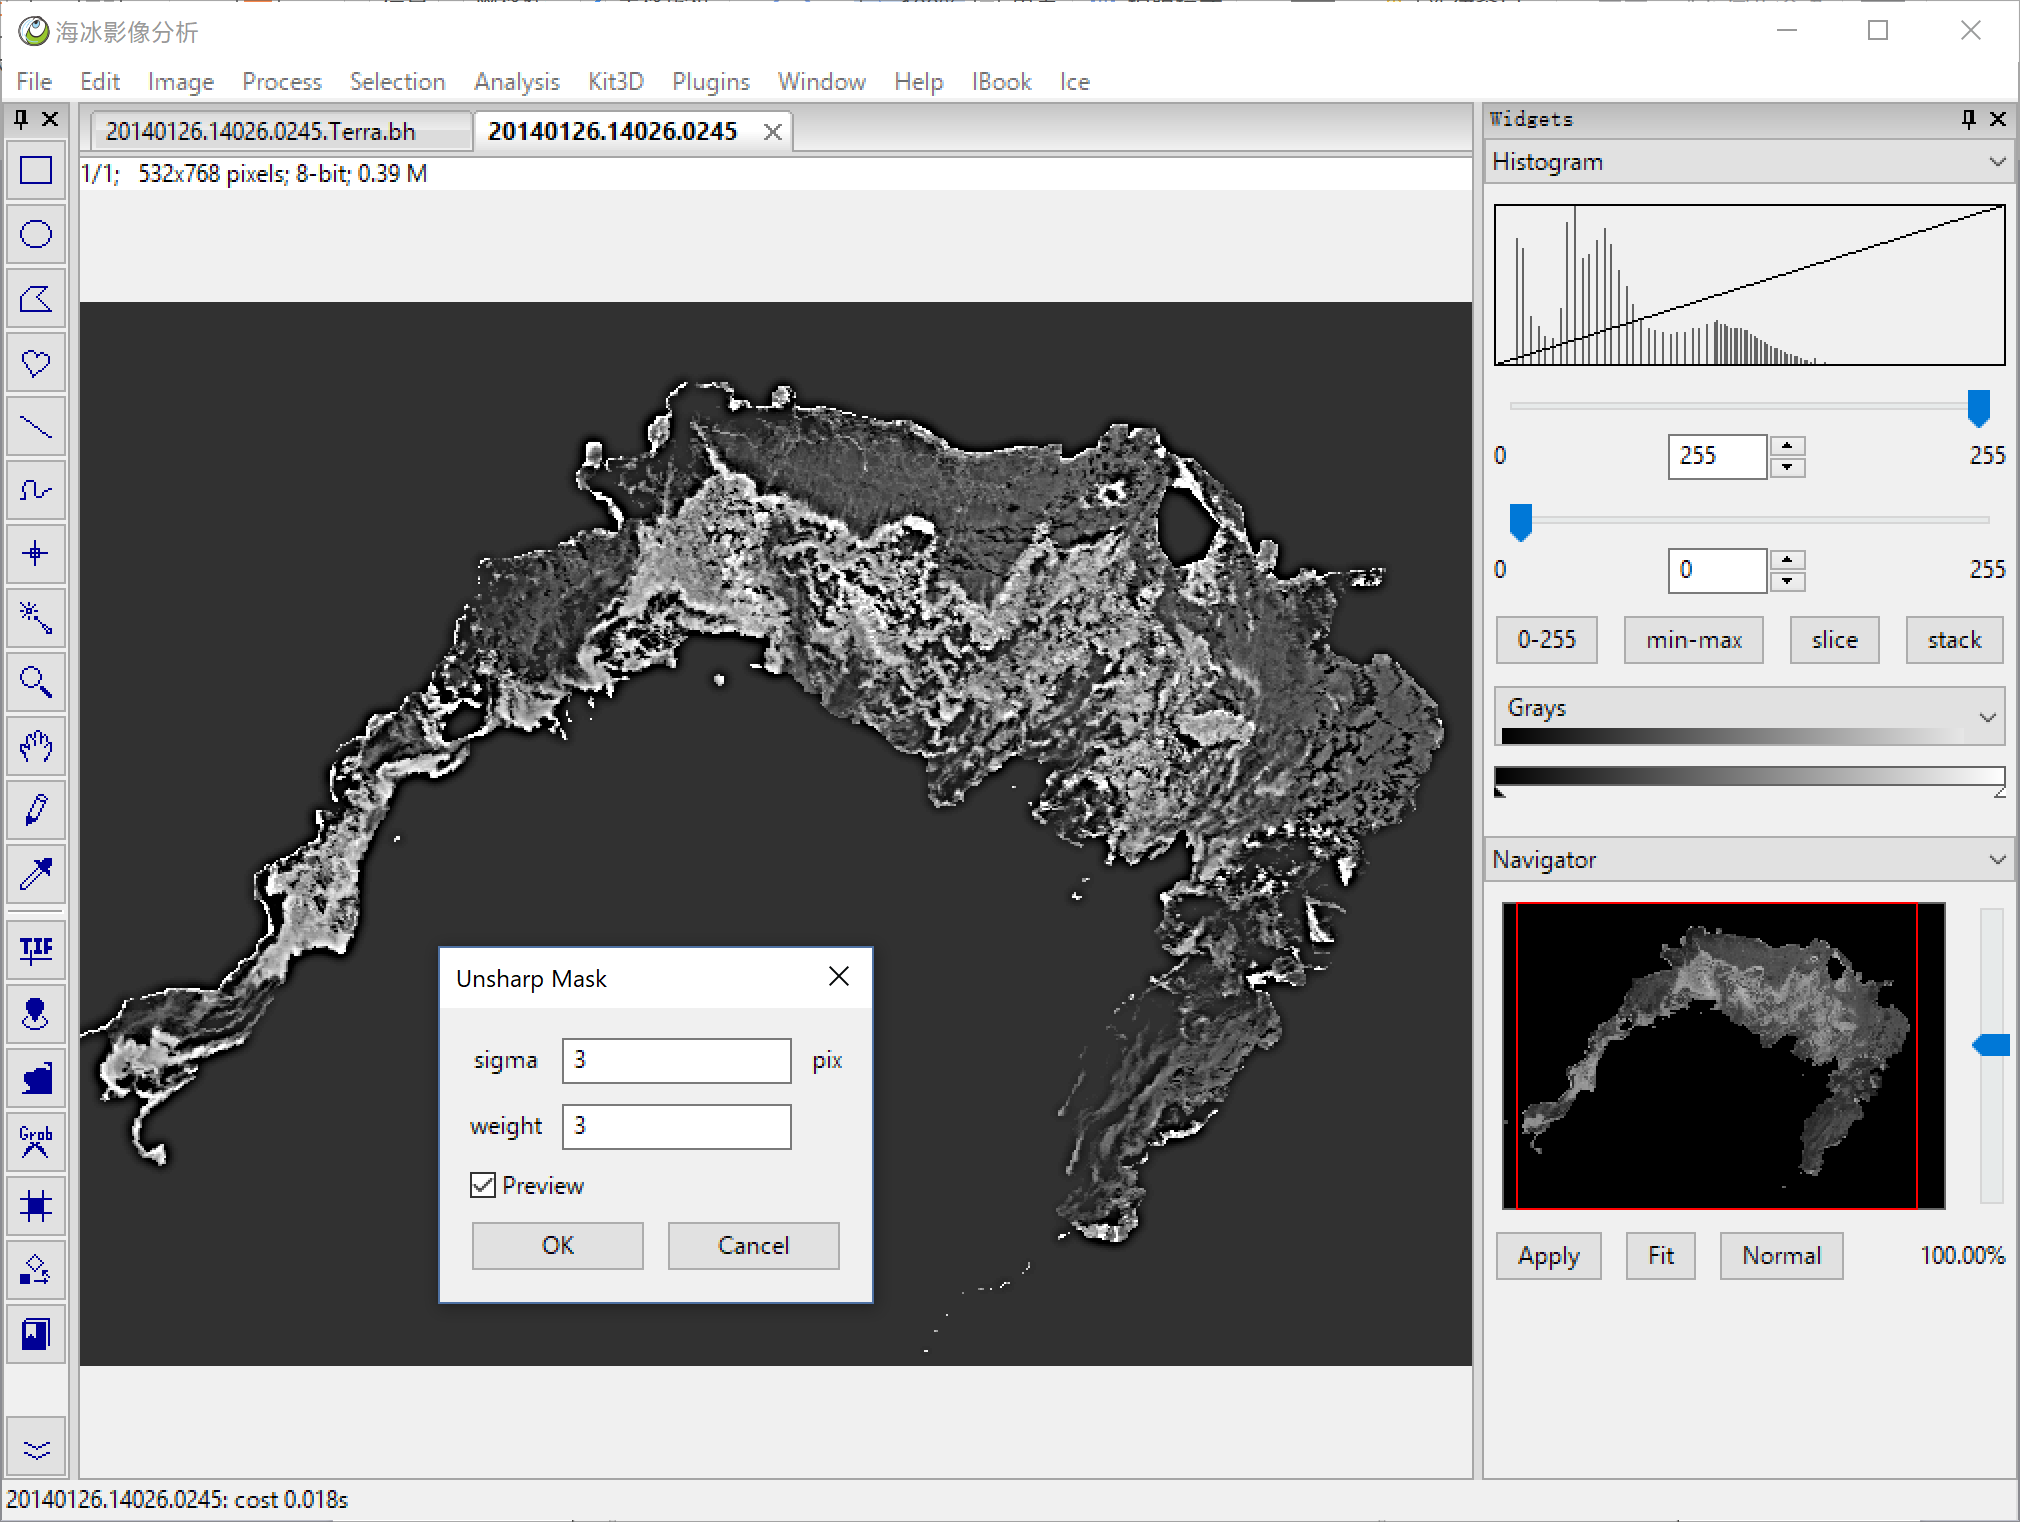Toggle the toolbar panel pin icon
Image resolution: width=2020 pixels, height=1522 pixels.
tap(21, 120)
